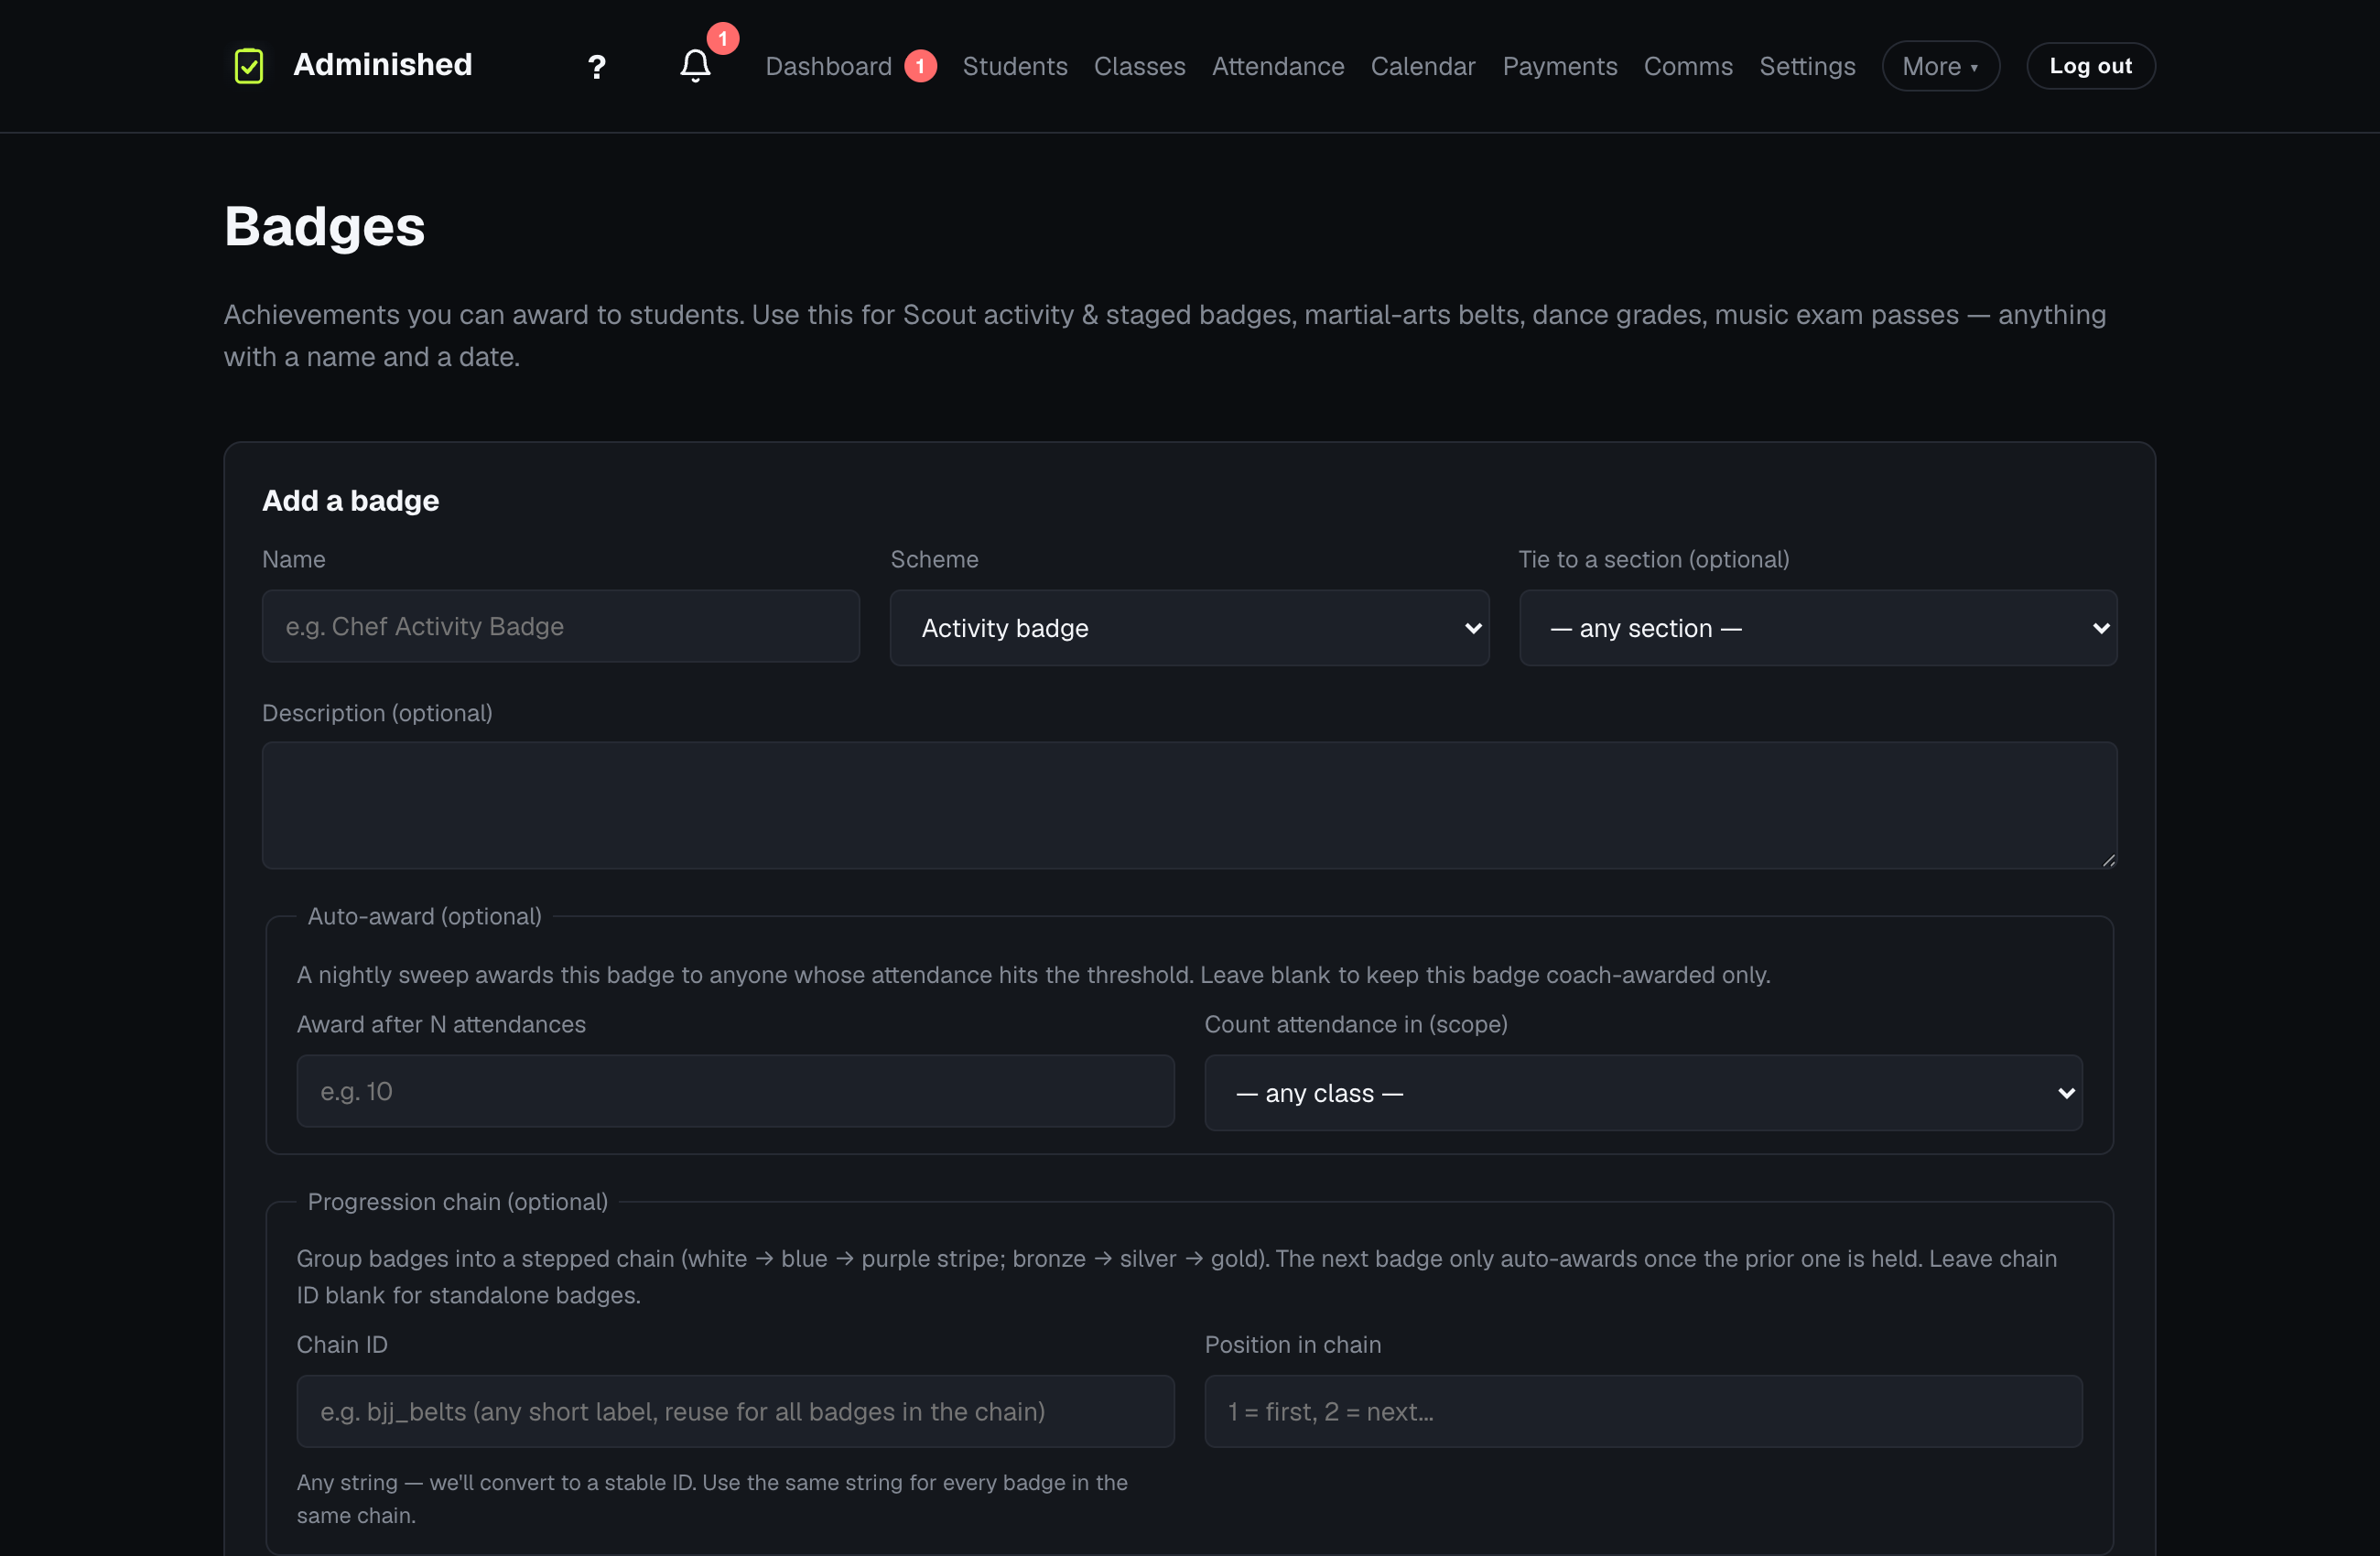This screenshot has width=2380, height=1556.
Task: Click the red notification count badge on bell
Action: point(722,38)
